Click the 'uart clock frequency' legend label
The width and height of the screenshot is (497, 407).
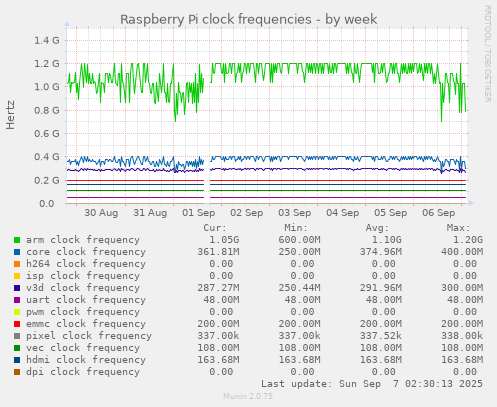tap(86, 300)
